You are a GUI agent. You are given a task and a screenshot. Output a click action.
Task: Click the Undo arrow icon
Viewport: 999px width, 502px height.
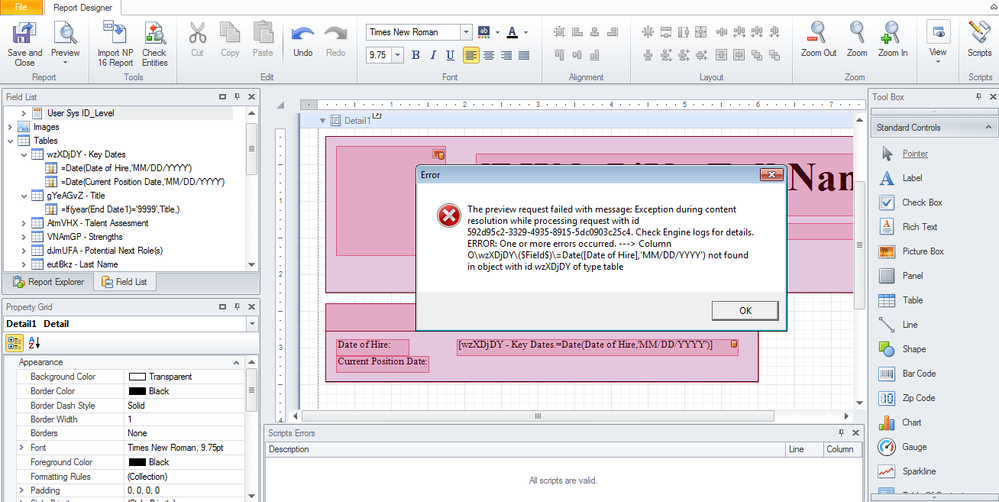point(303,34)
